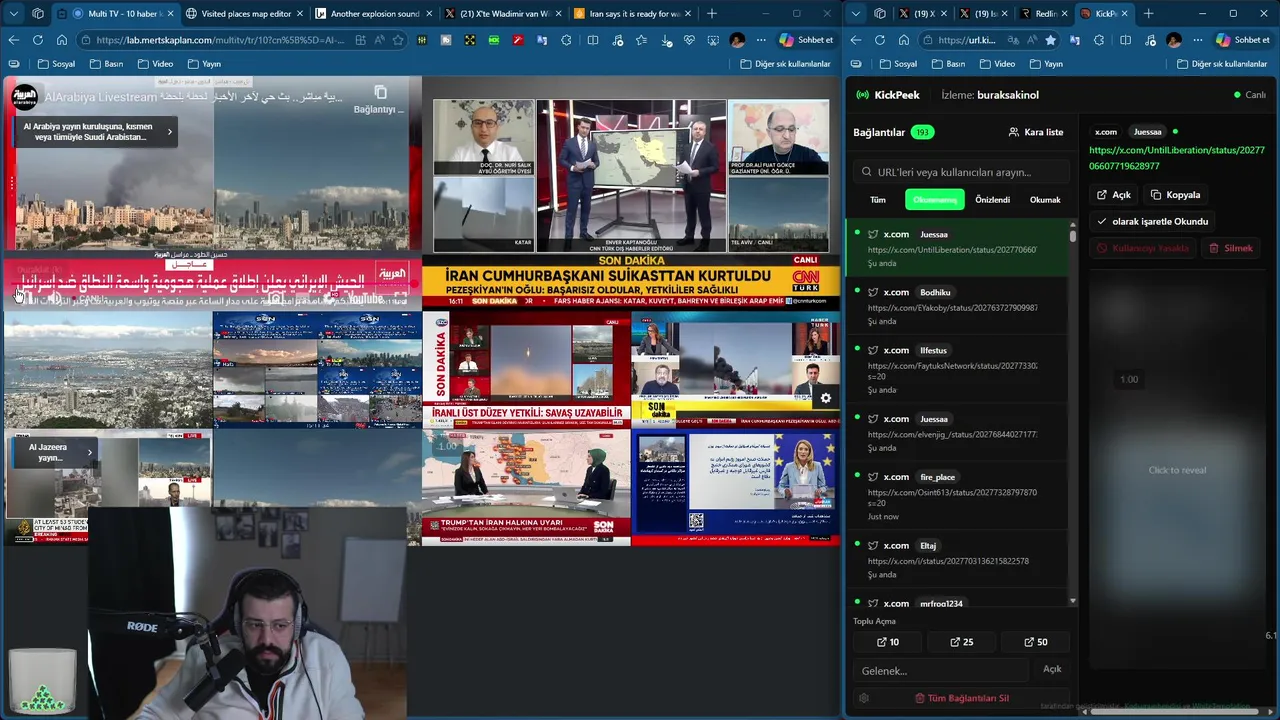This screenshot has height=720, width=1280.
Task: Expand Al Arabiya stream notice arrow
Action: tap(169, 132)
